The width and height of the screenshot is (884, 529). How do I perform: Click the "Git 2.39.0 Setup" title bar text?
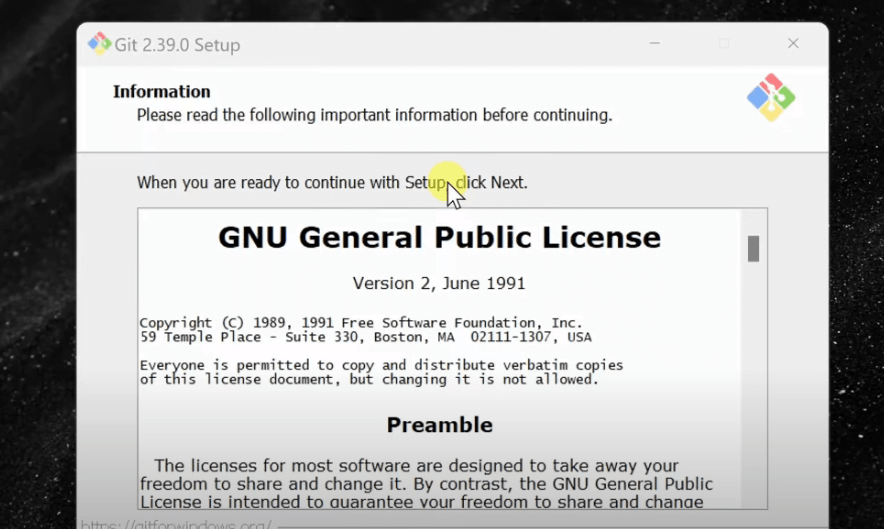[178, 45]
